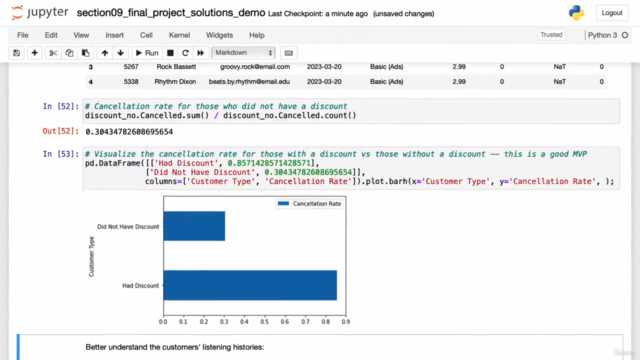Restart the kernel circular arrow icon
Screen dimensions: 640x360
tap(185, 53)
